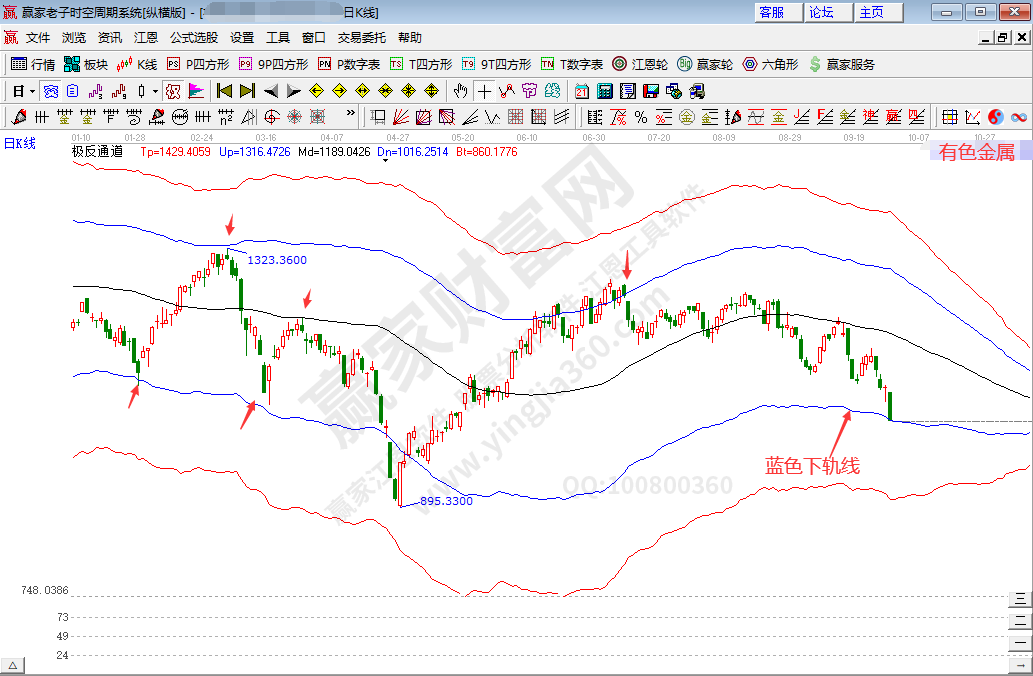1033x676 pixels.
Task: Open the 交易委托 menu
Action: pyautogui.click(x=362, y=38)
